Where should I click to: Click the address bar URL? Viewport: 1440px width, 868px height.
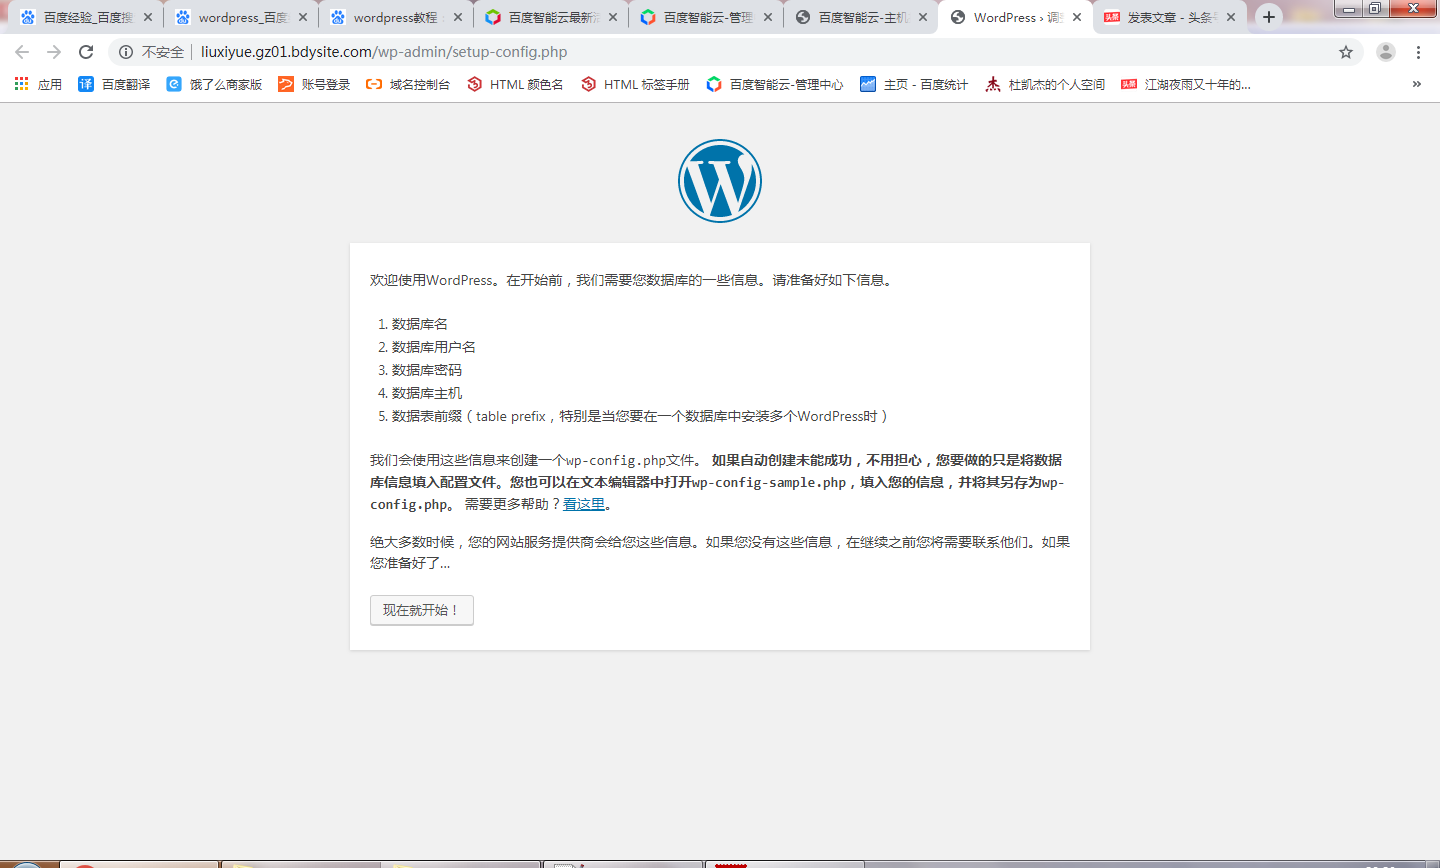pos(384,52)
